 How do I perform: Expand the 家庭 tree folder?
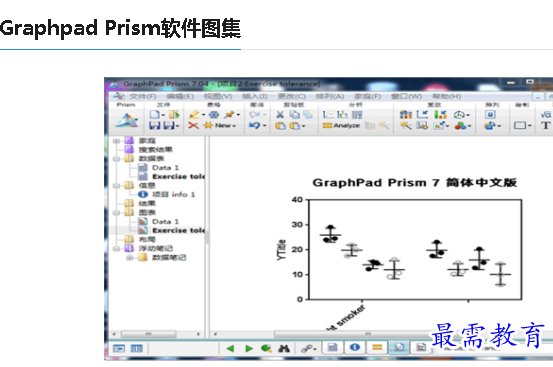click(116, 141)
